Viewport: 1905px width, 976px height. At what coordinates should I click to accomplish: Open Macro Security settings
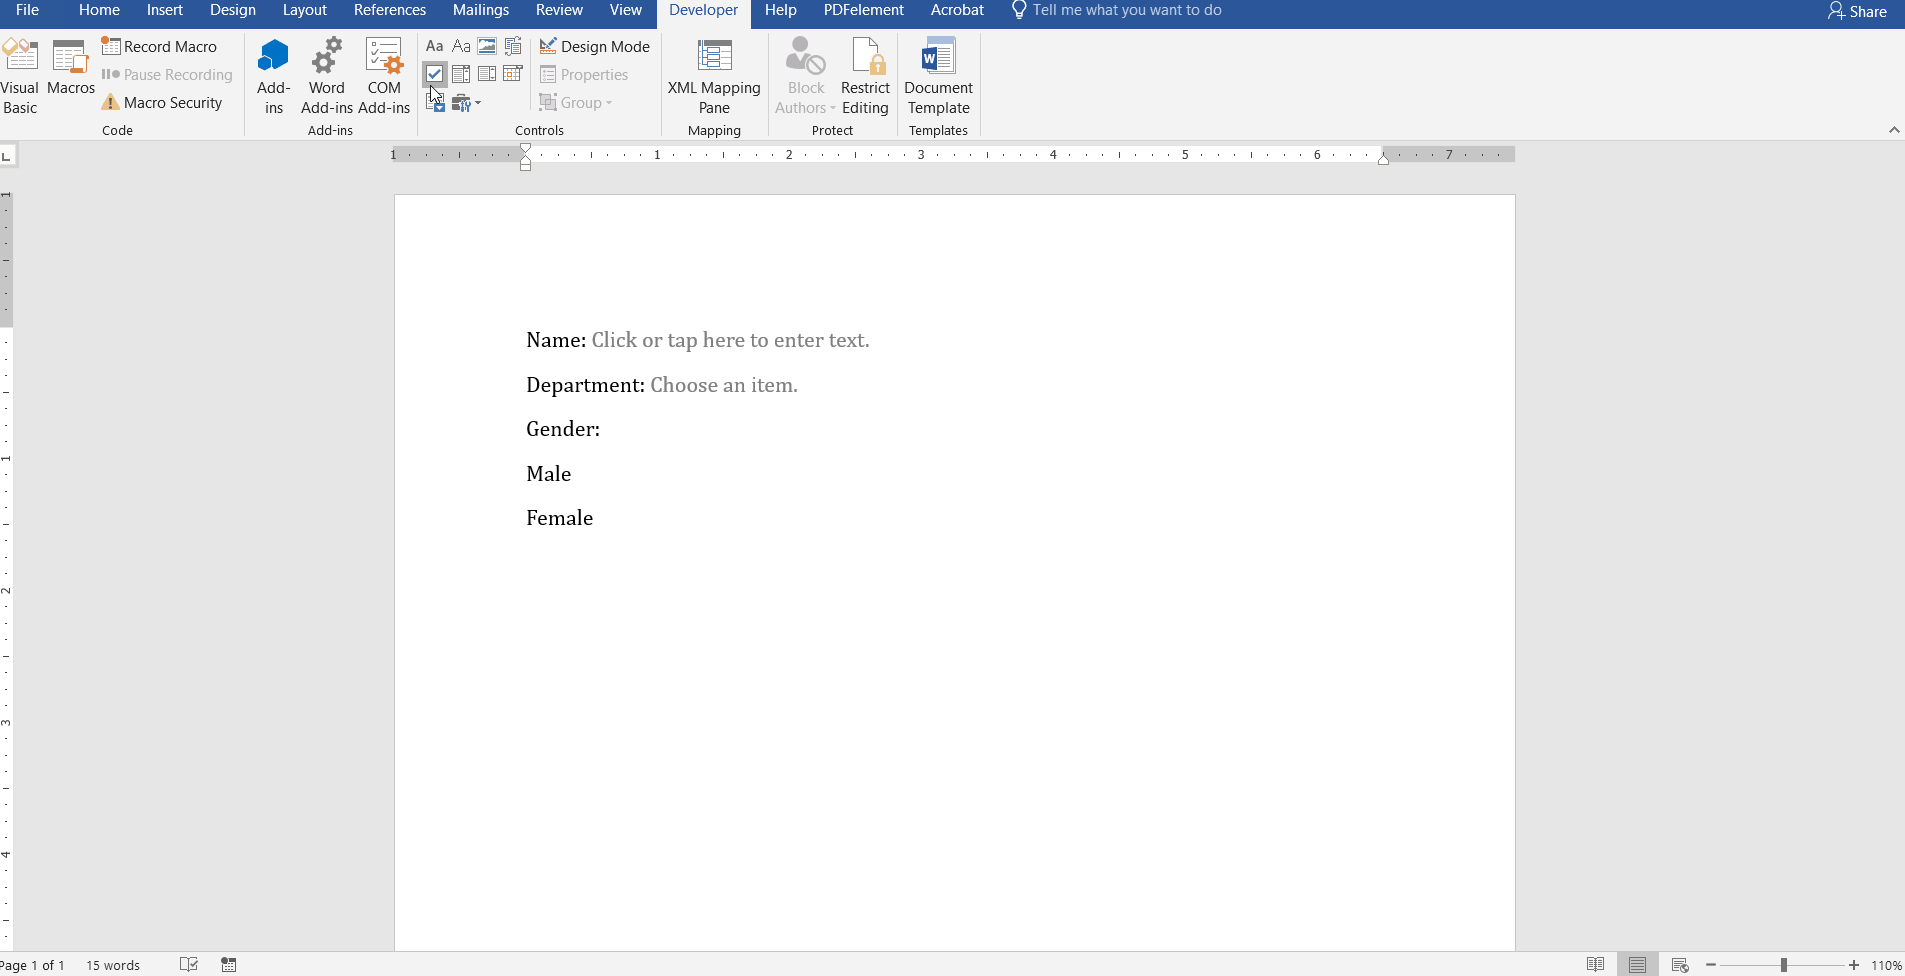162,102
